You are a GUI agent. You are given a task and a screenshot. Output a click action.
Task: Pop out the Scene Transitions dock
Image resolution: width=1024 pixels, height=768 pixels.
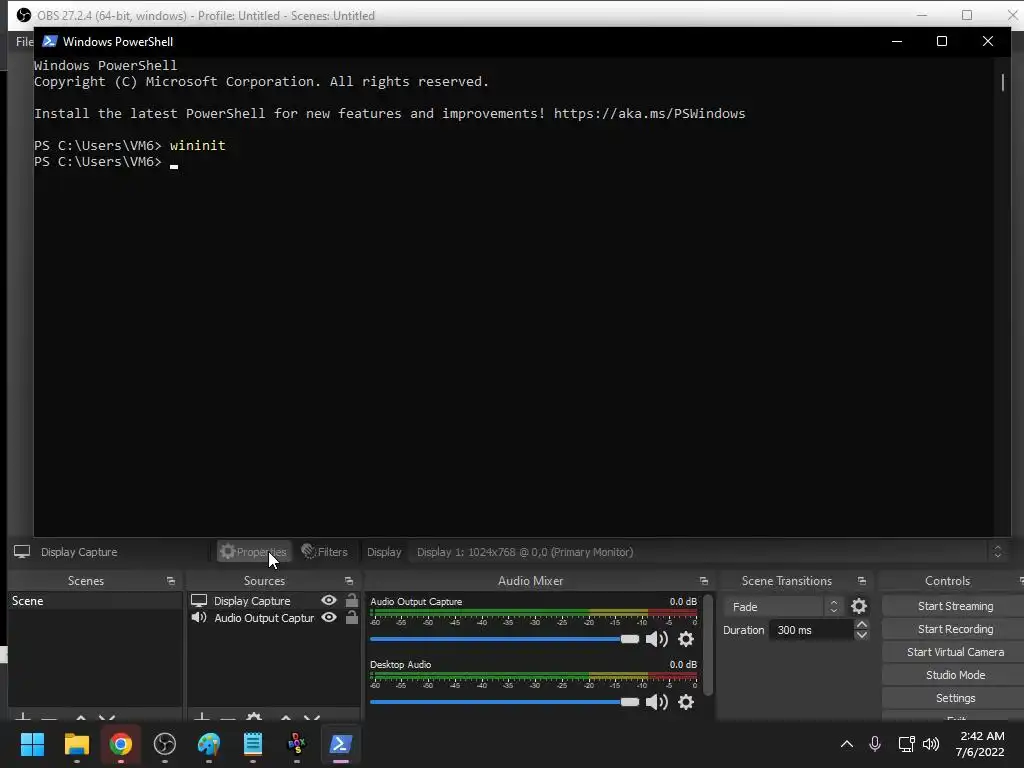(861, 581)
